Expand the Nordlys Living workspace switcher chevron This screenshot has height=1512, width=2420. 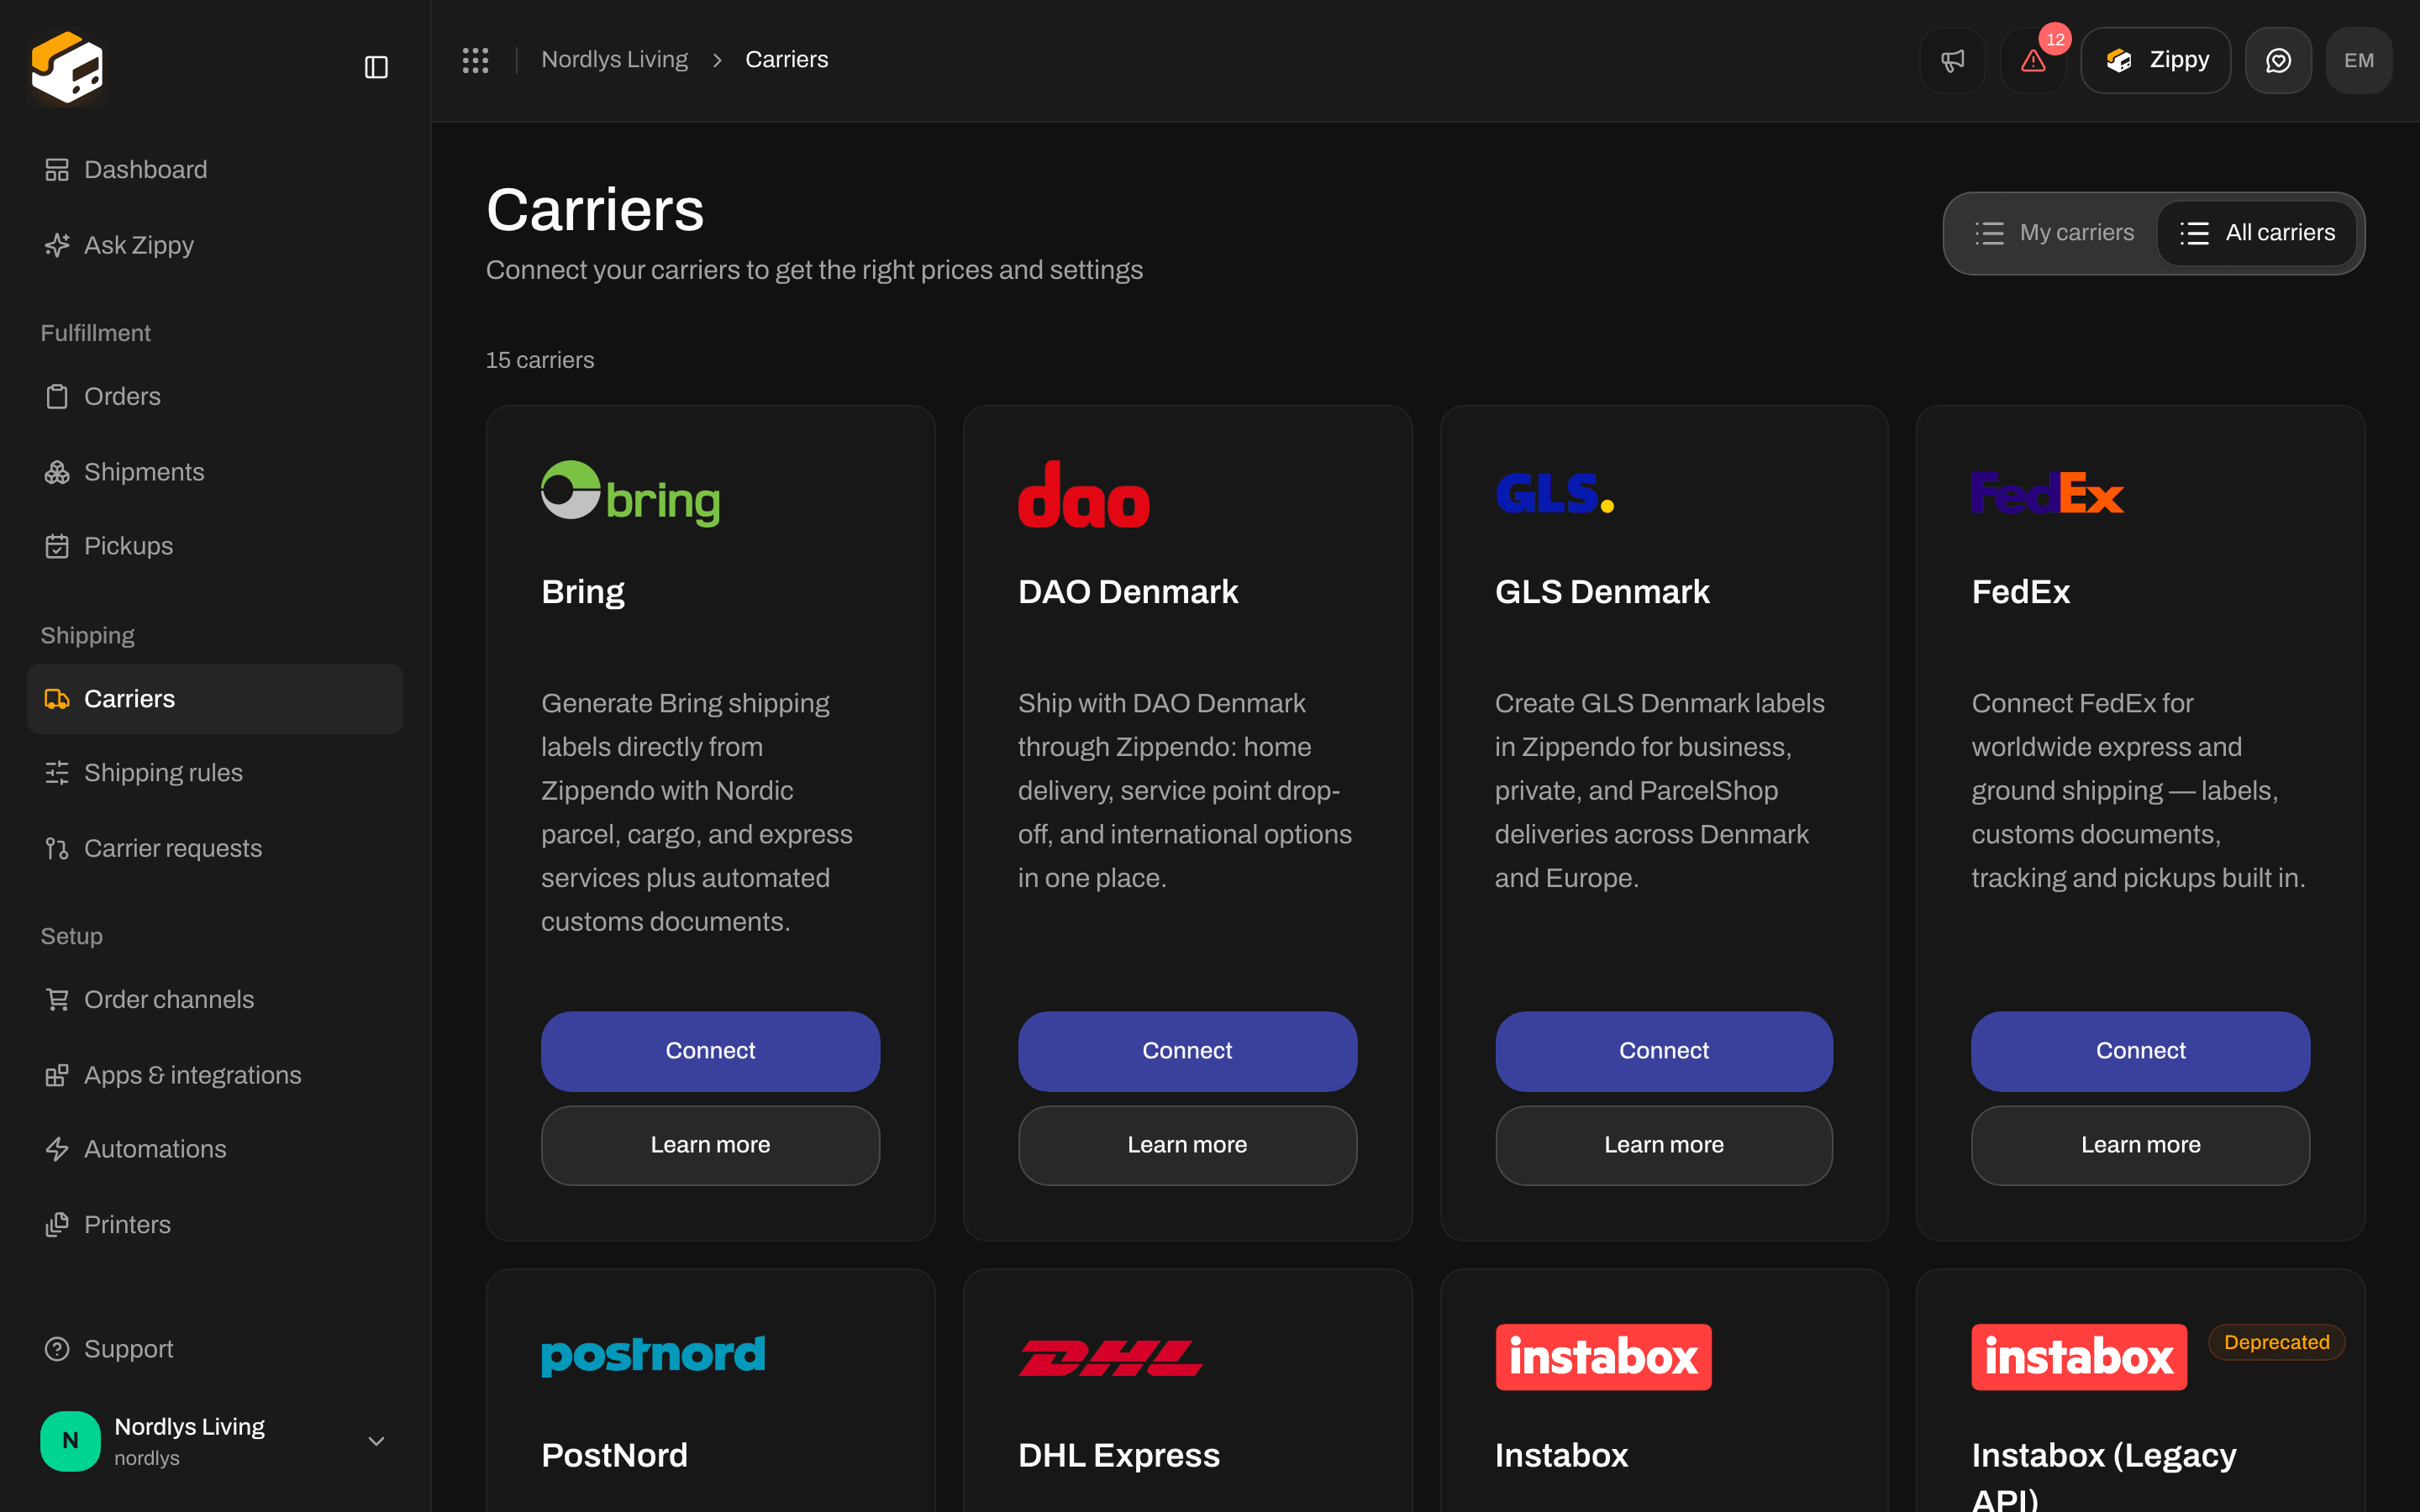(x=376, y=1441)
